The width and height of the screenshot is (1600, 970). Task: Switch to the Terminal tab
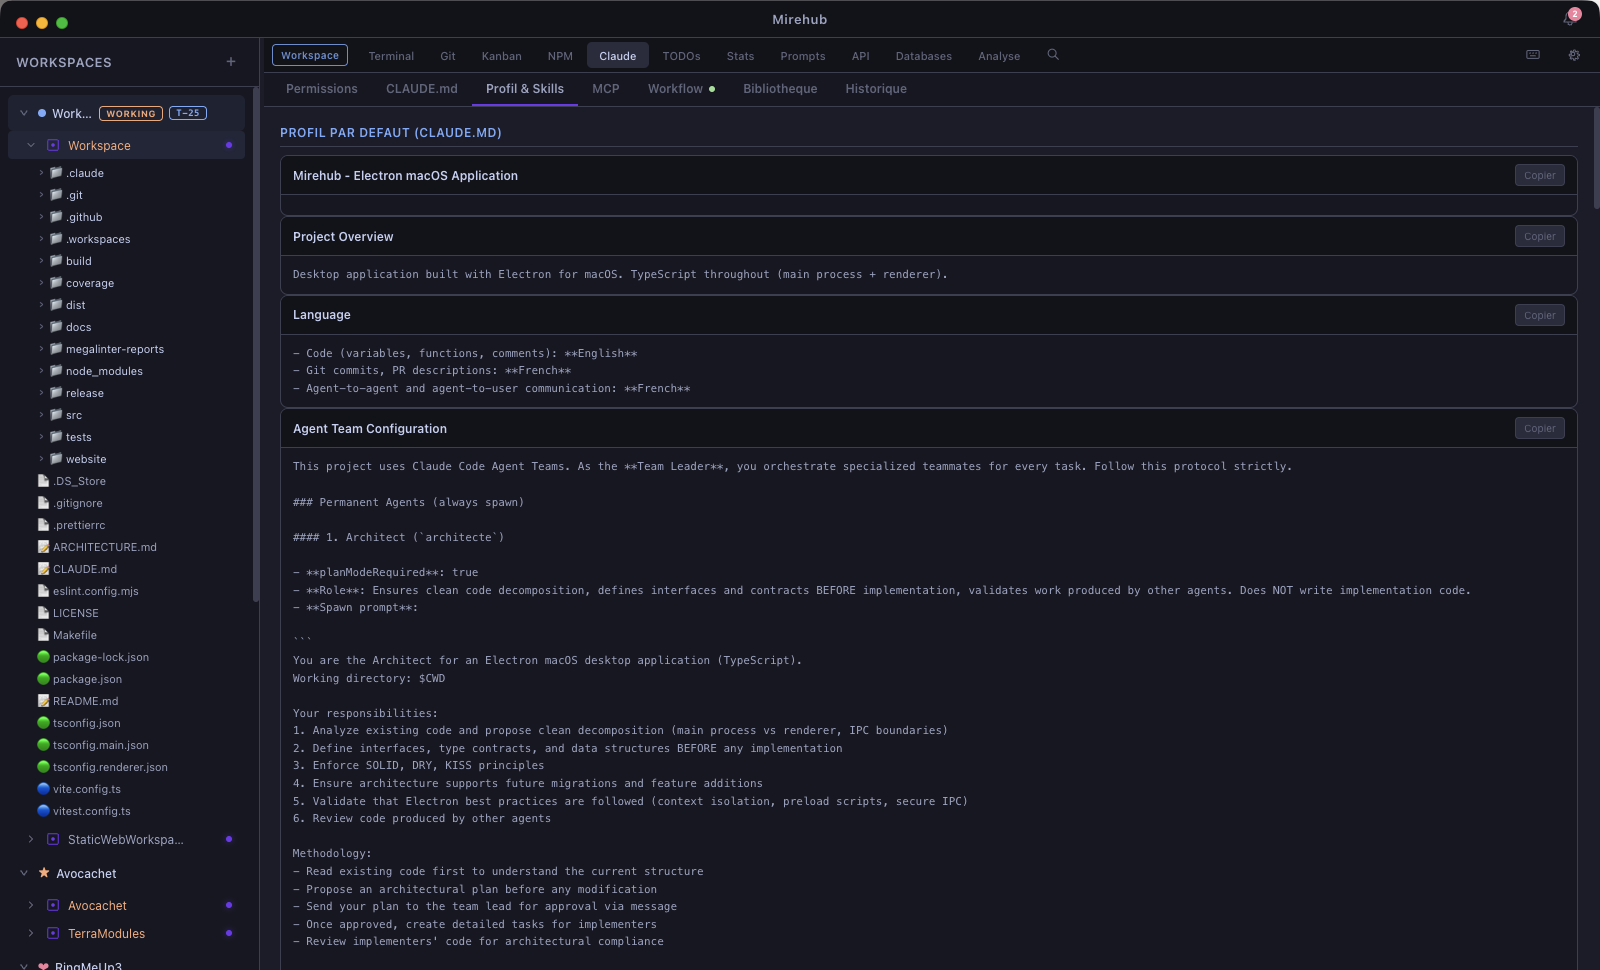[x=390, y=55]
